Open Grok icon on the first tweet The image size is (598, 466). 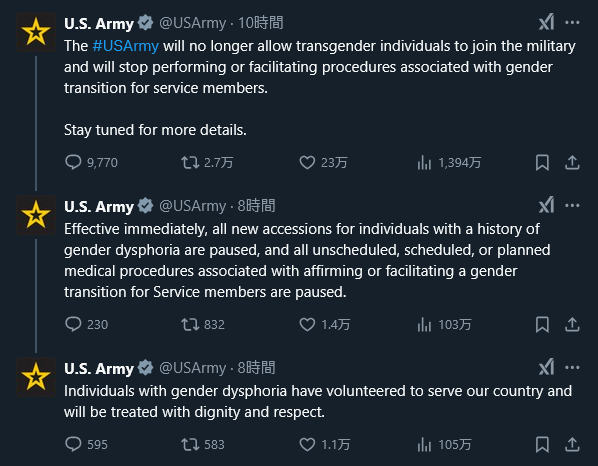[547, 22]
